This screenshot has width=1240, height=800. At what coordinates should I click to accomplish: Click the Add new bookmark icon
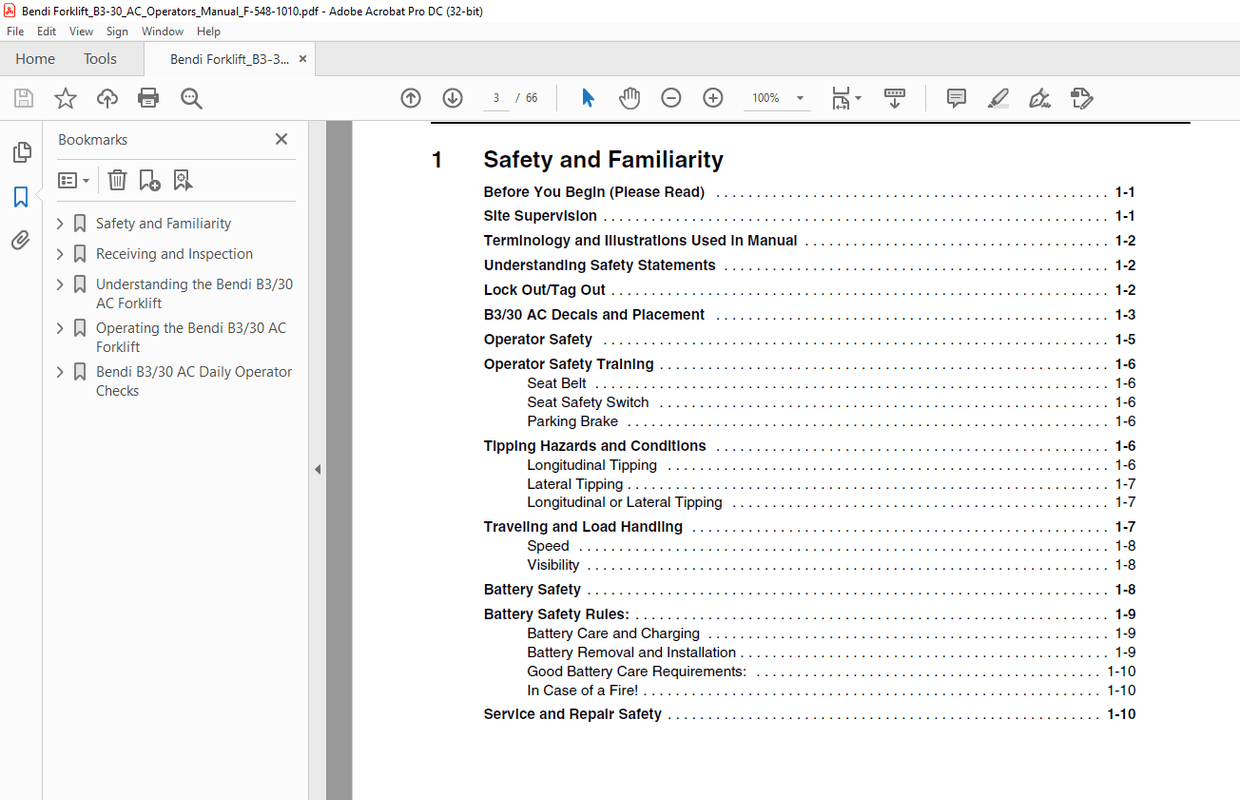coord(150,180)
